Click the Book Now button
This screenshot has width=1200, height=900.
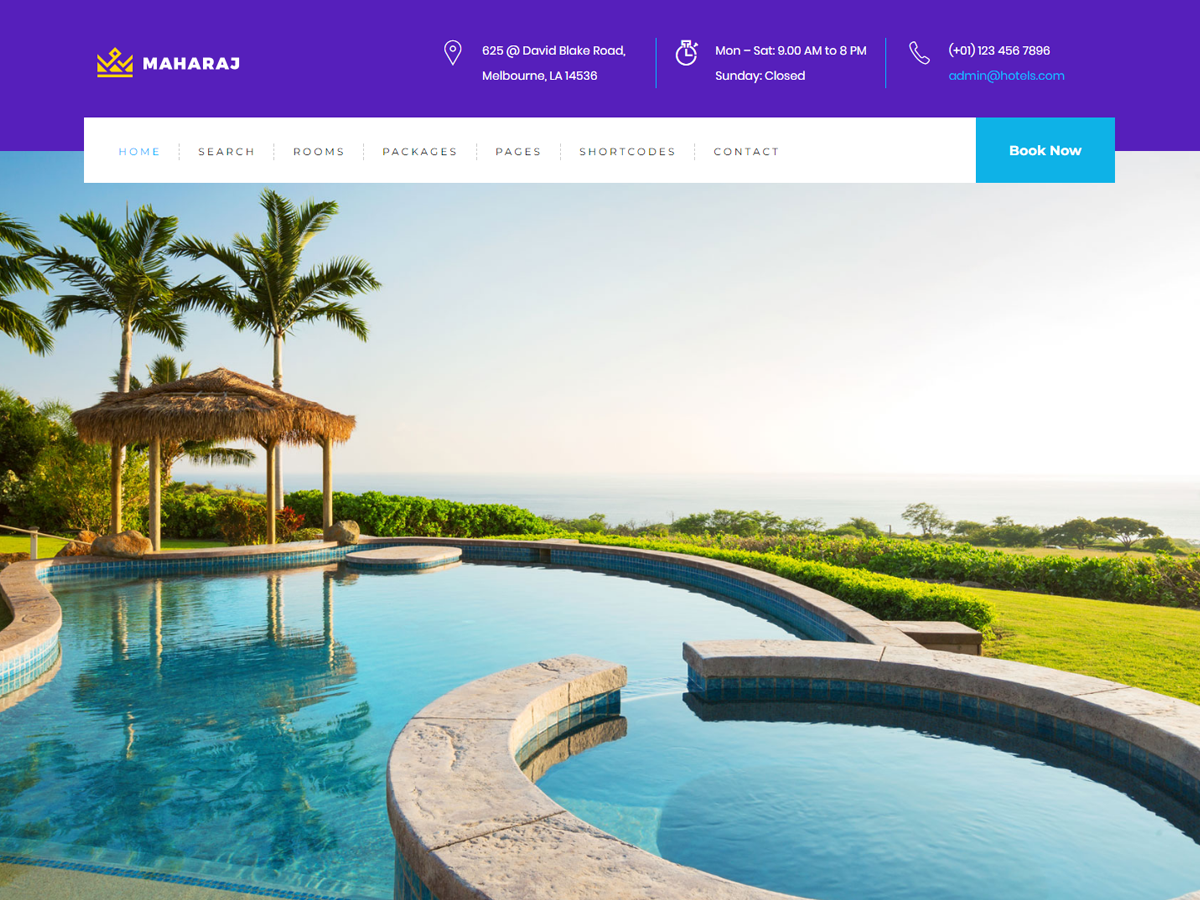click(x=1045, y=150)
